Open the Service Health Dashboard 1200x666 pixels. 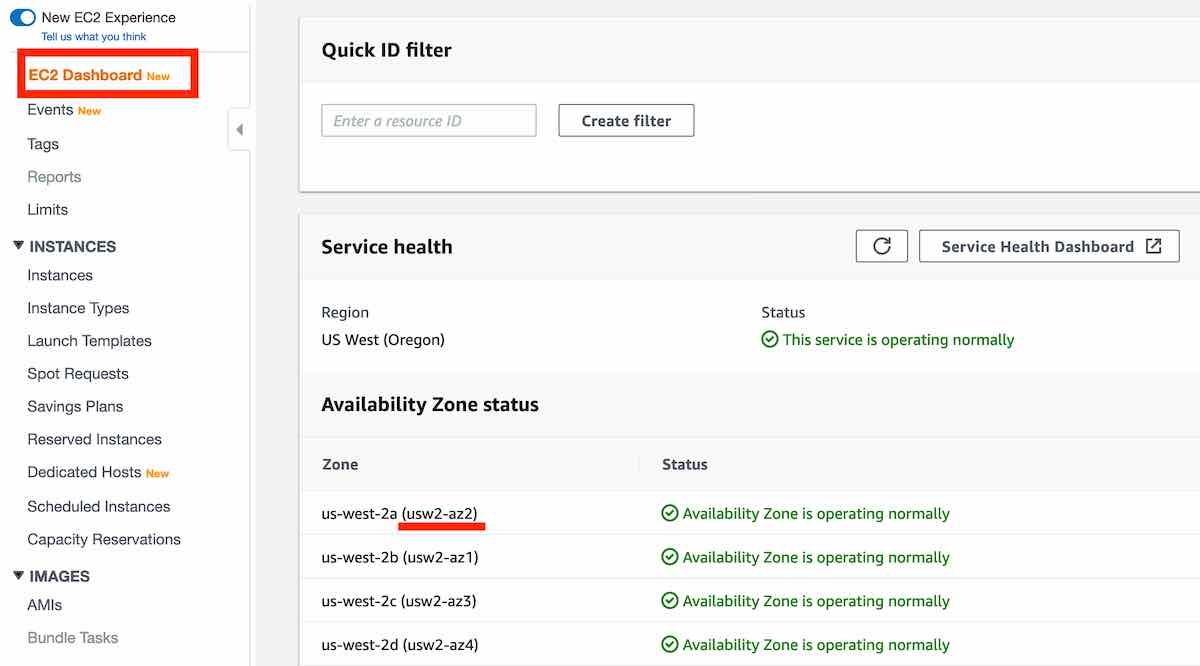click(1037, 246)
